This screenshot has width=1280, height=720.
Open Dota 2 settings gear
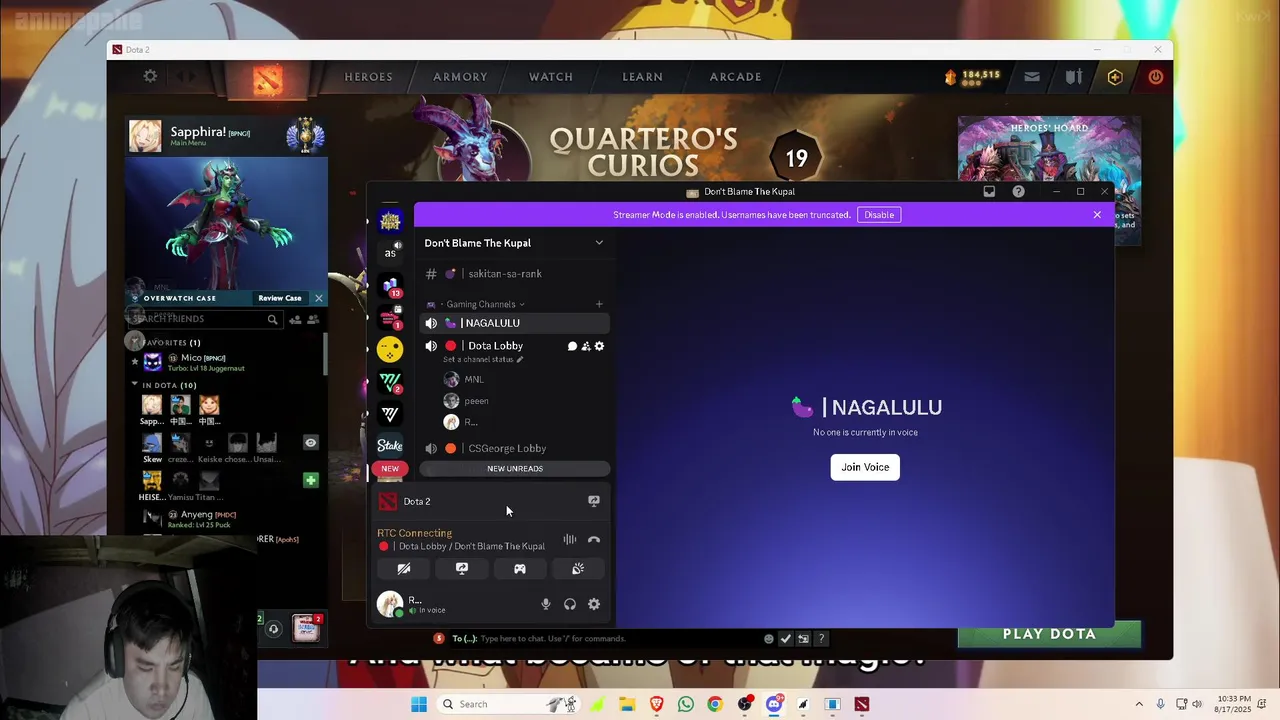[x=150, y=76]
